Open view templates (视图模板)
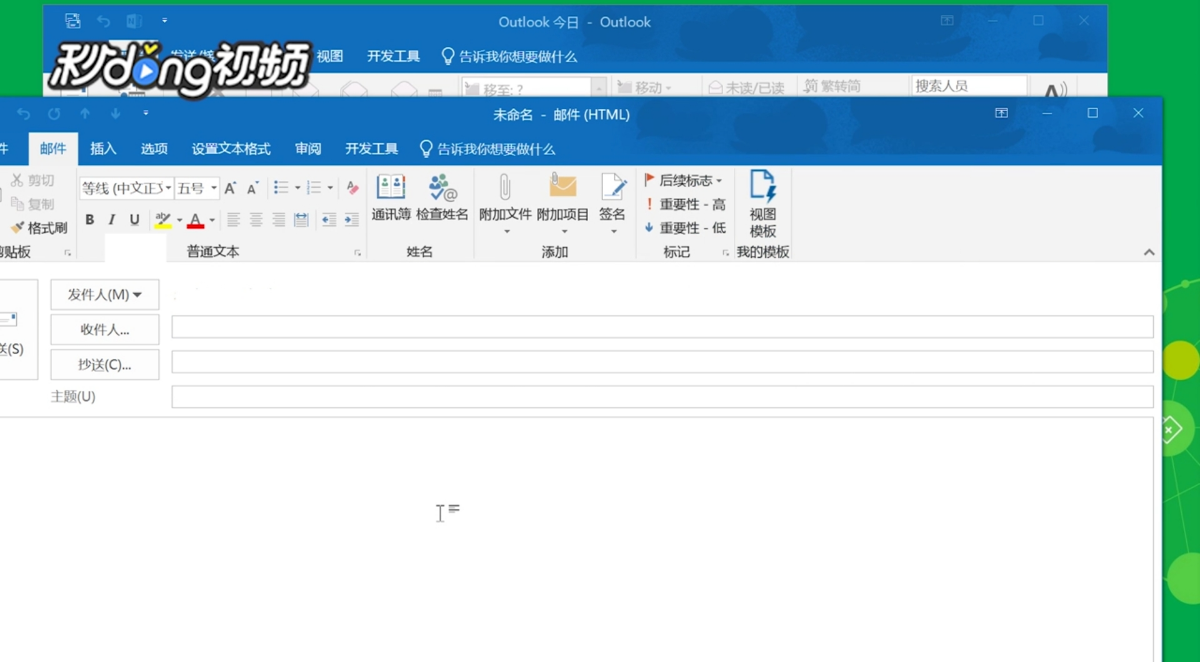The image size is (1200, 662). (763, 204)
